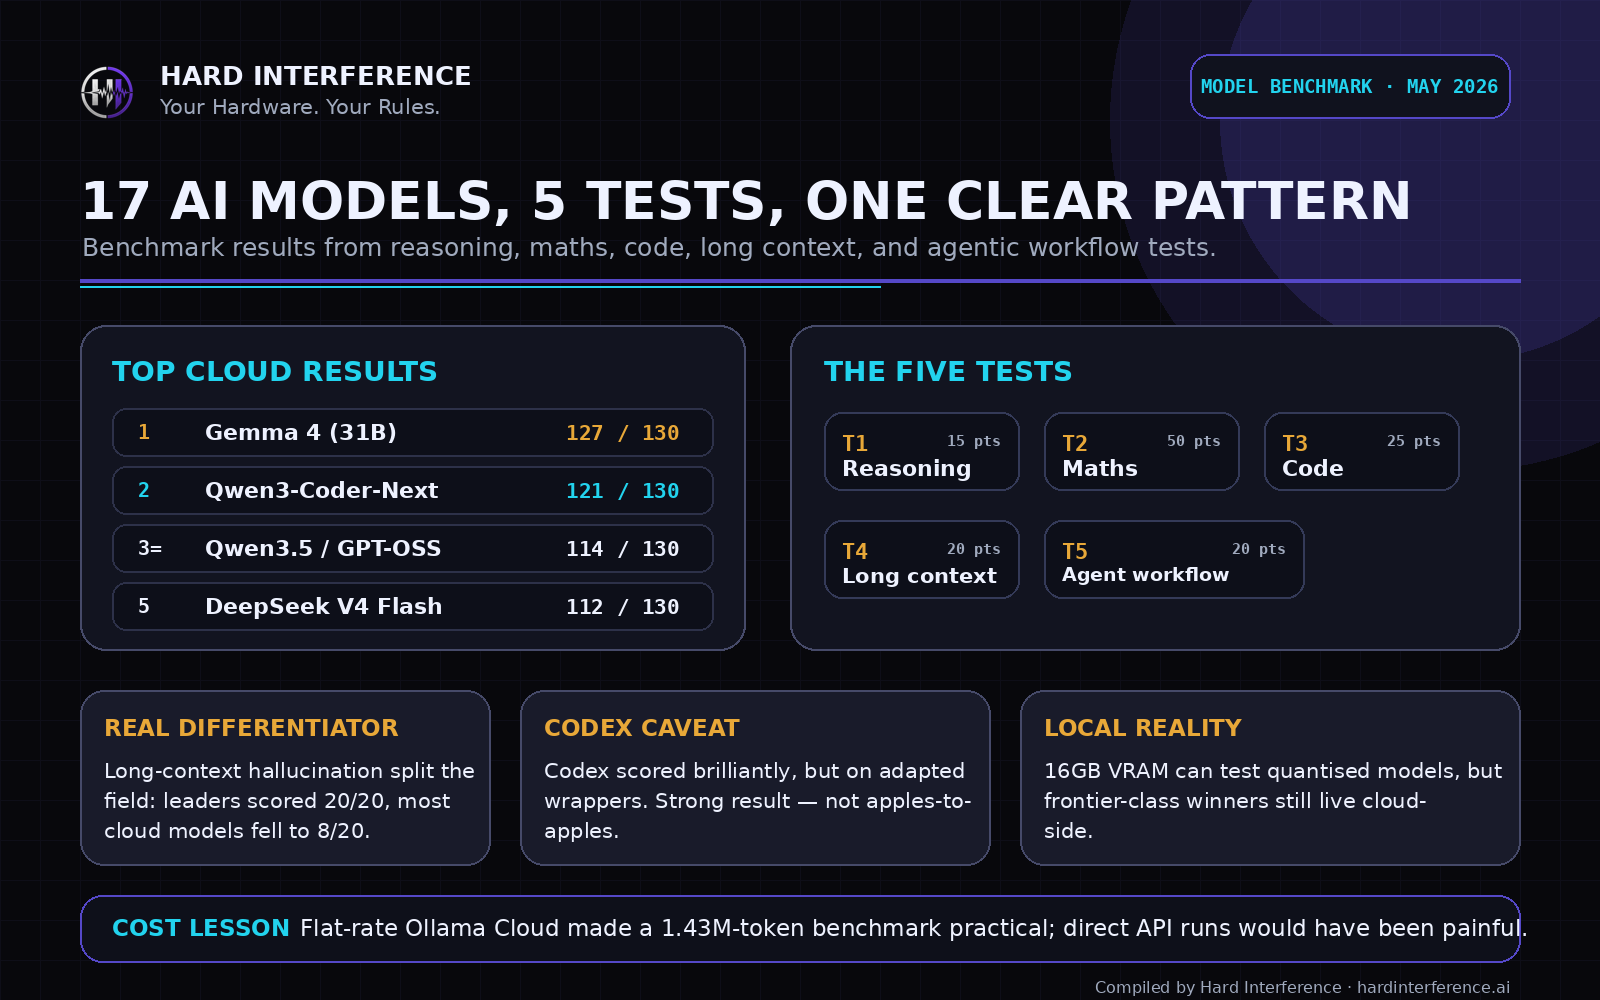Click the 50 pts label

1194,441
